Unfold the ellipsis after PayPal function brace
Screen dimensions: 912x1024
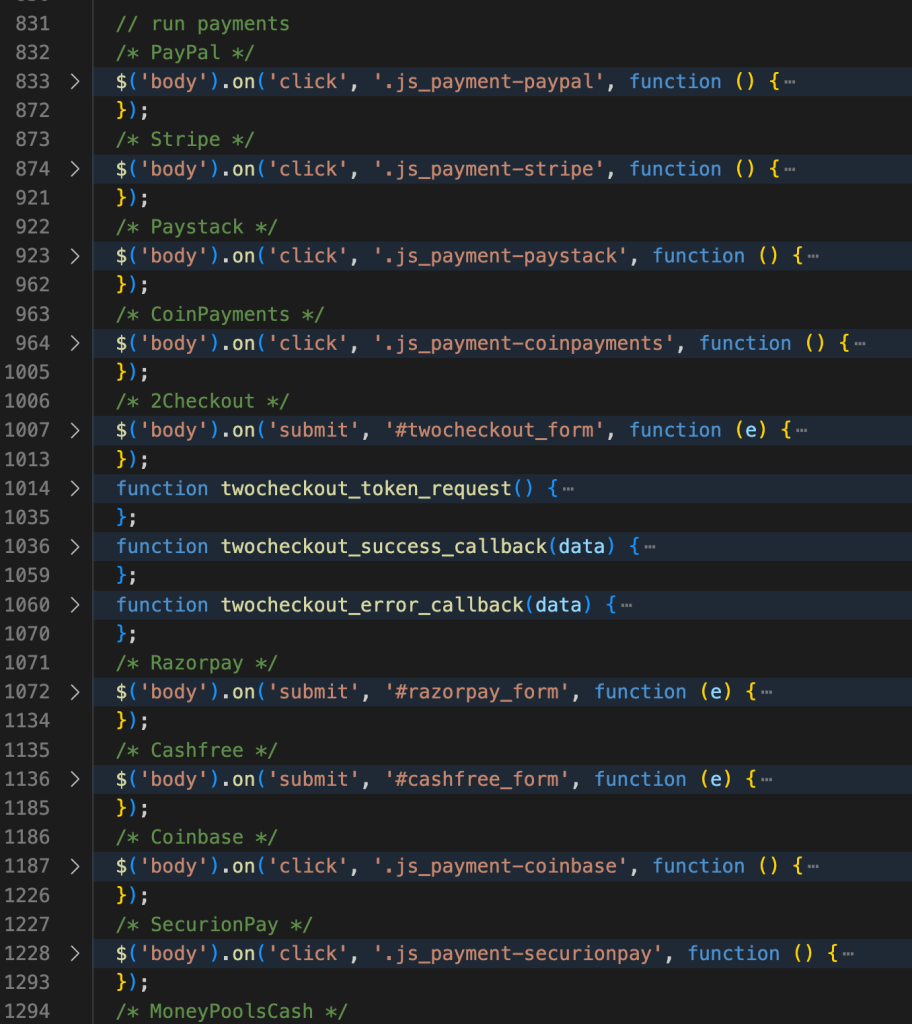pos(790,82)
